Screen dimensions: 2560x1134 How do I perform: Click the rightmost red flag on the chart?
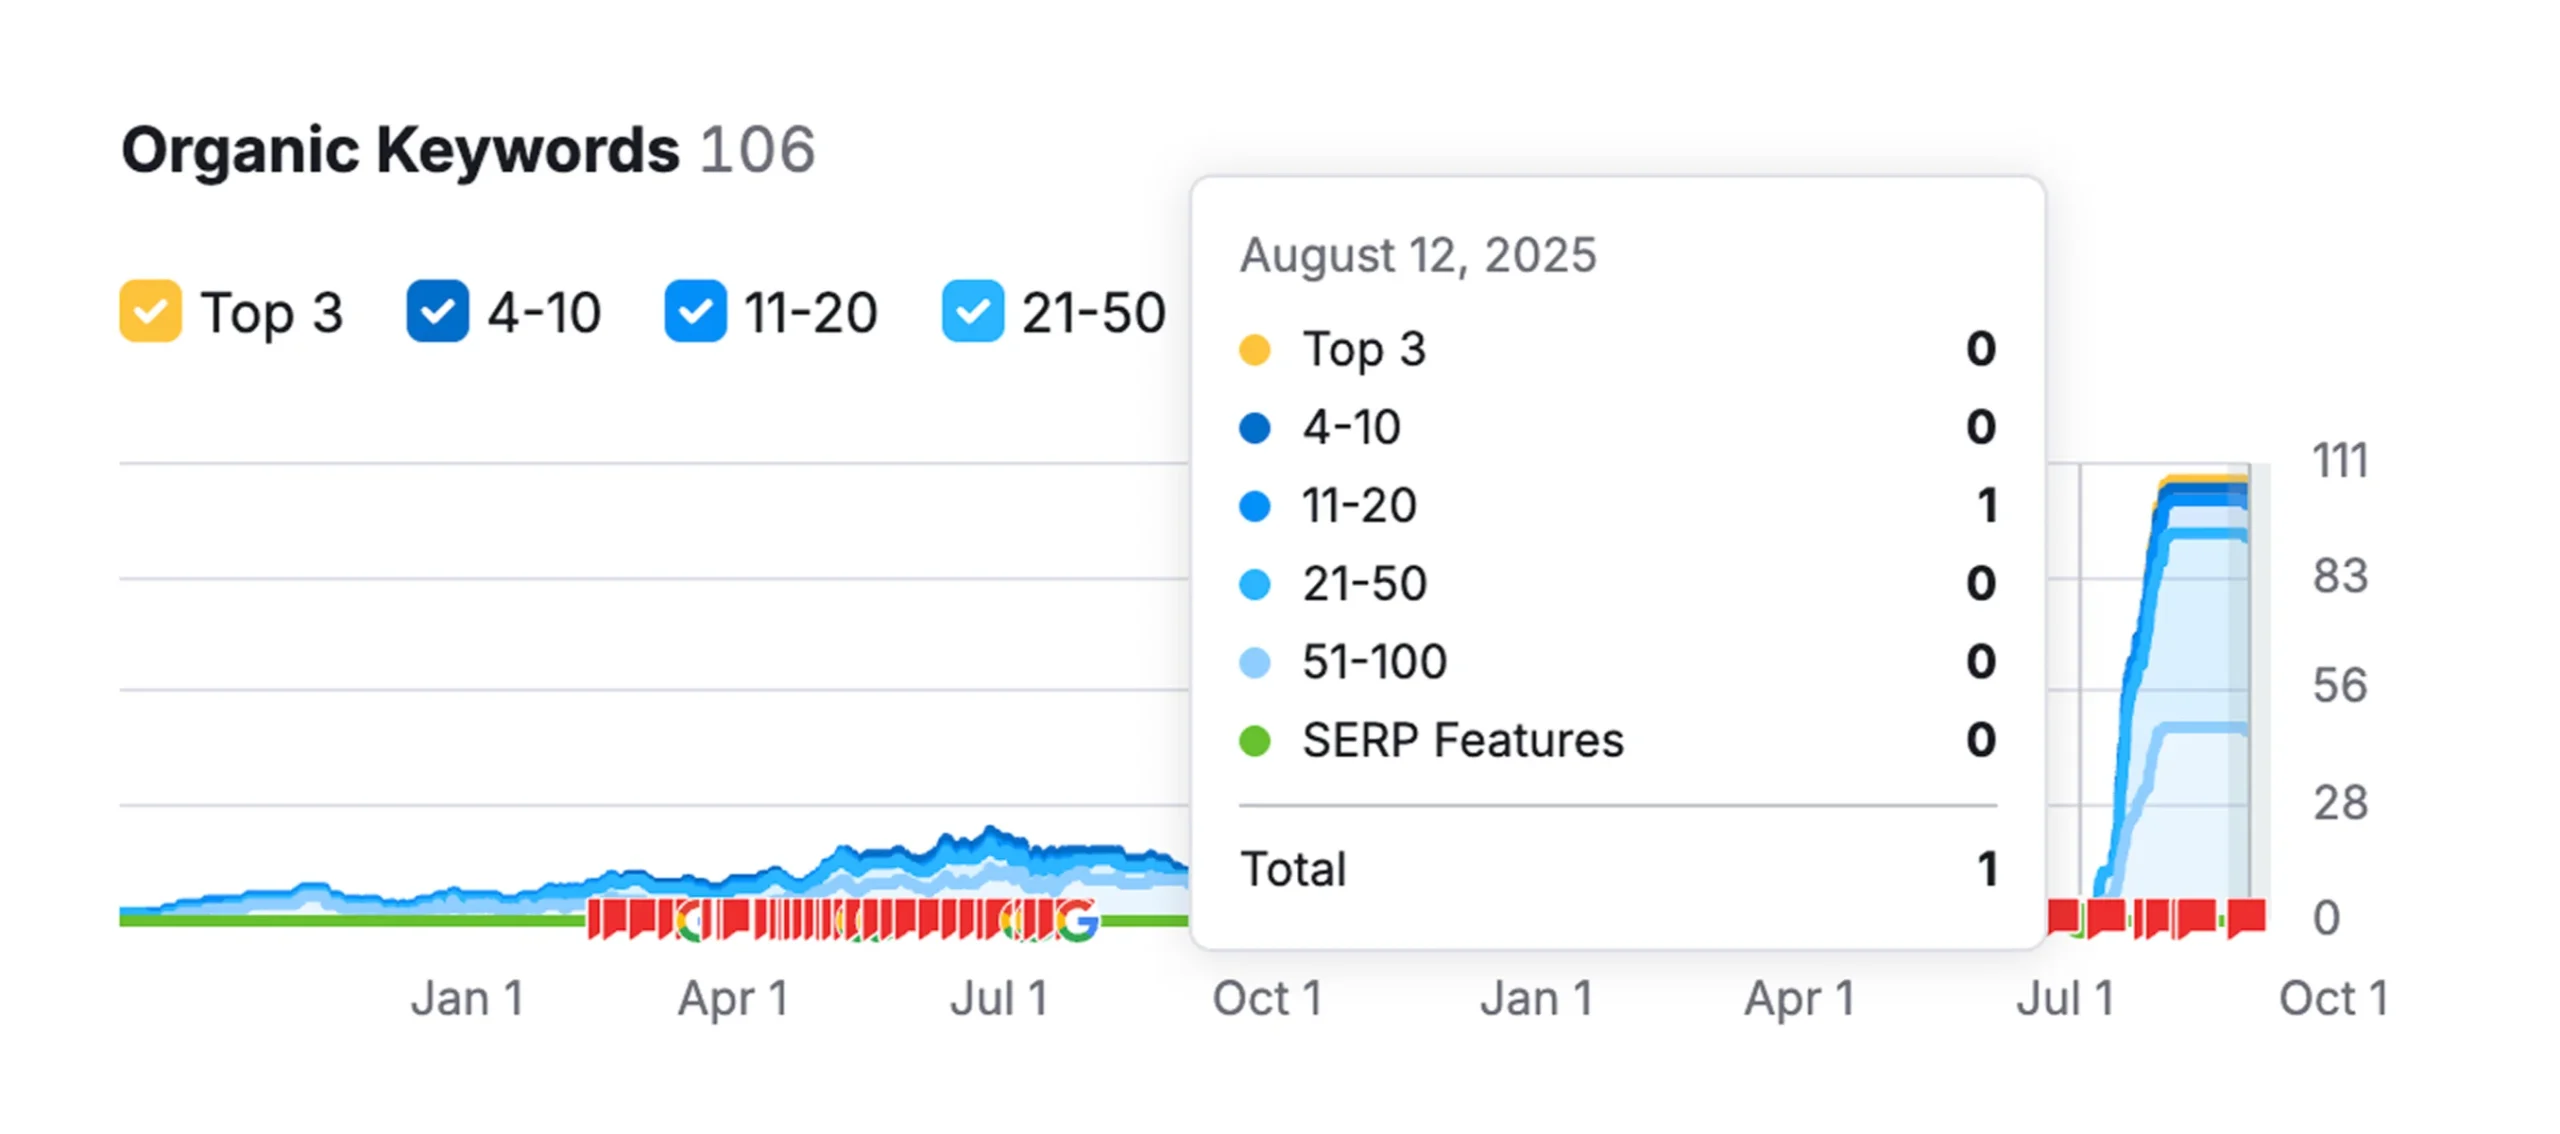click(x=2246, y=916)
